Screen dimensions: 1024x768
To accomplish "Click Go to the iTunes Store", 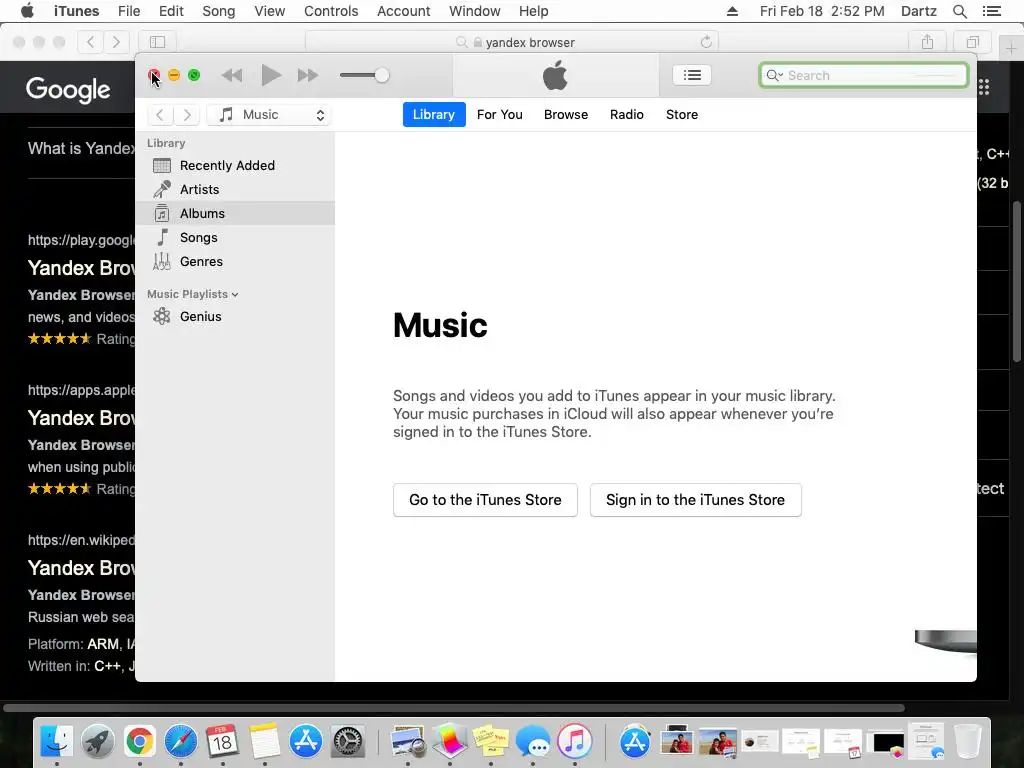I will (x=485, y=500).
